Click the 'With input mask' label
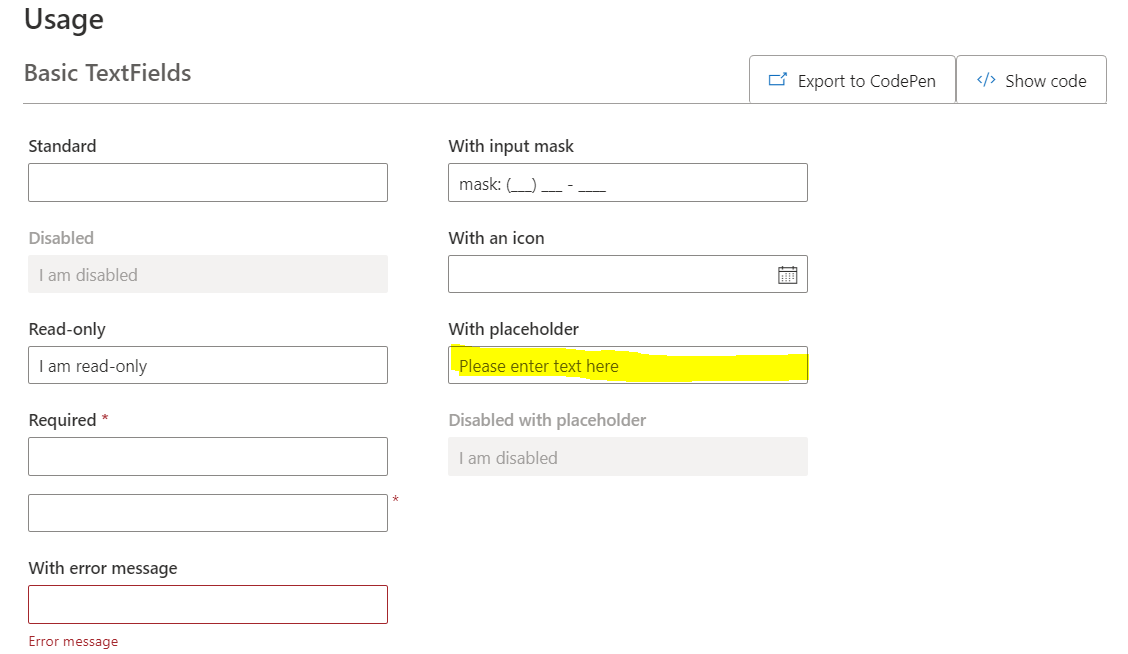 [511, 146]
